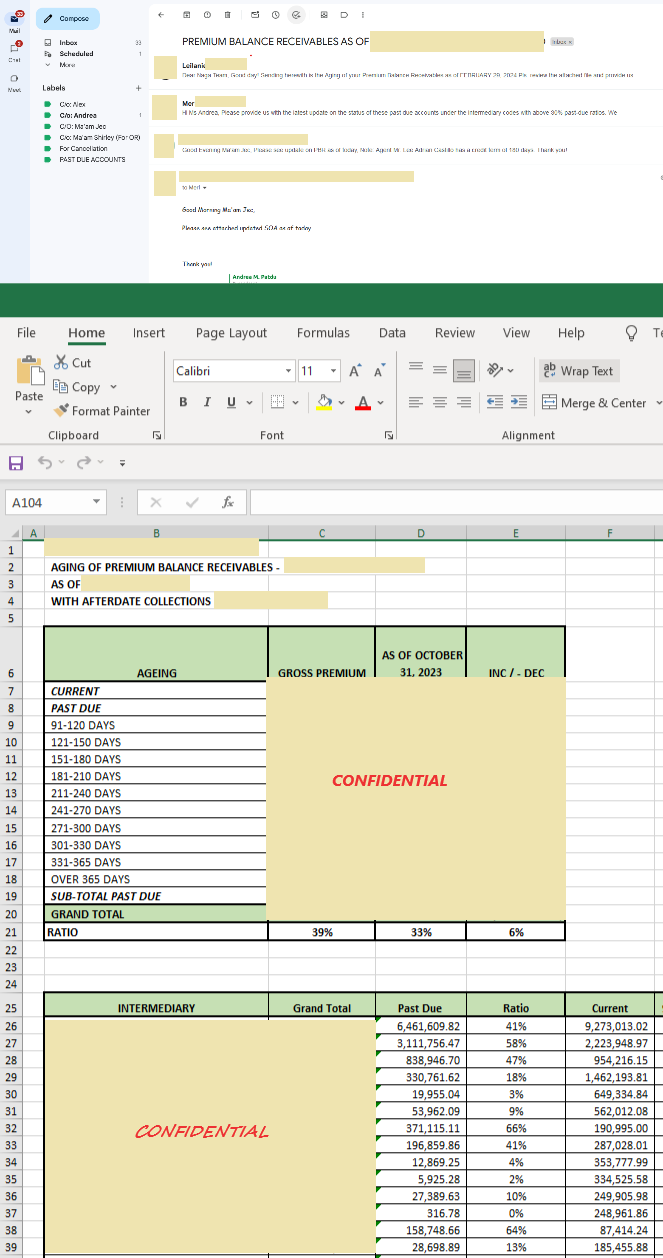Toggle the Center horizontal alignment button
The width and height of the screenshot is (663, 1258).
click(441, 402)
